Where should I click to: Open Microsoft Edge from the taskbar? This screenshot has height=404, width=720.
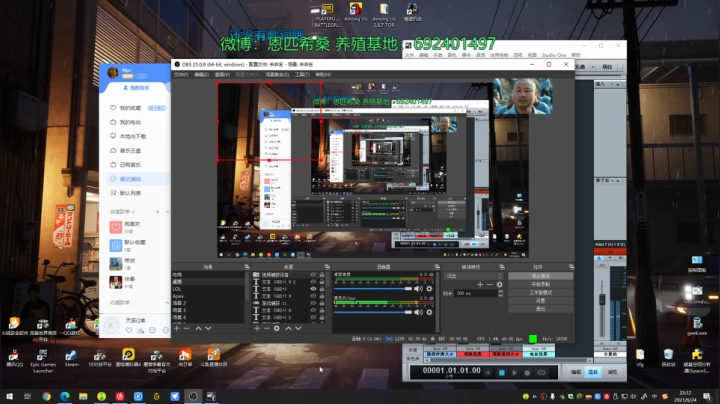[65, 396]
